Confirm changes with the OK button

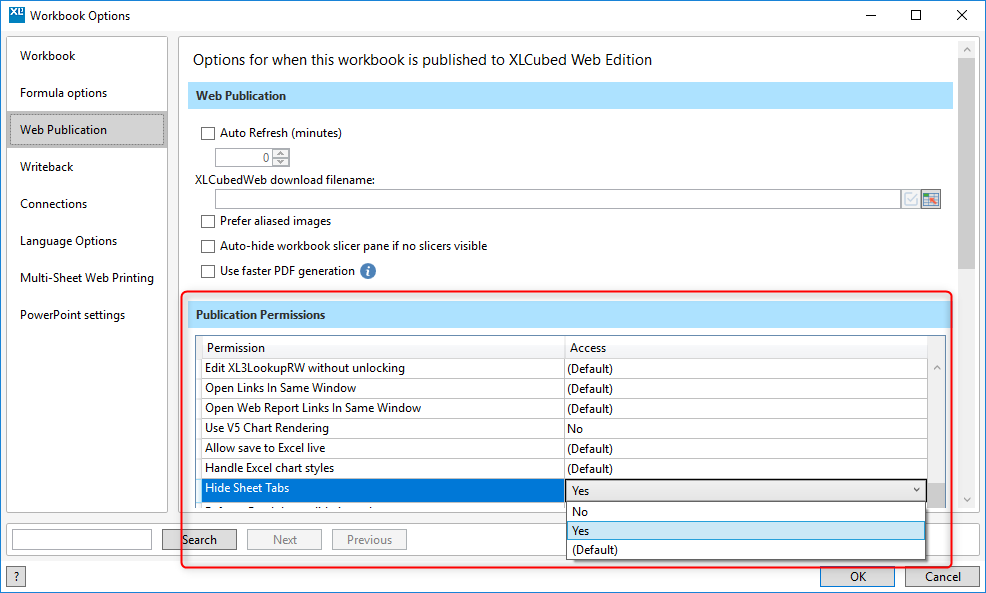click(x=856, y=576)
